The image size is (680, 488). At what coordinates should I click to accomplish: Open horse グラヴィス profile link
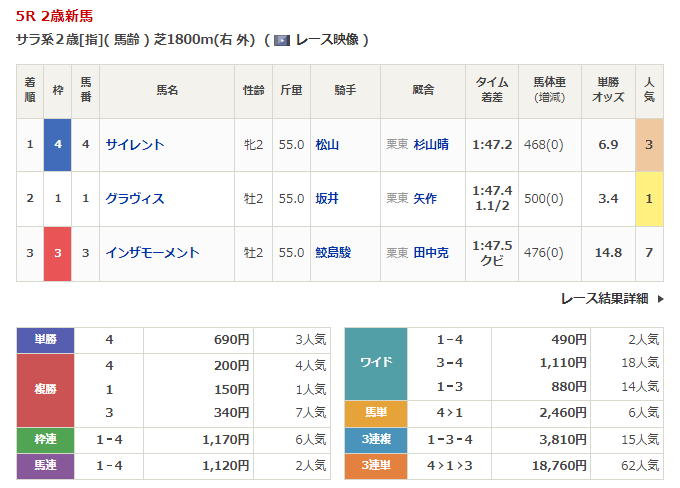tap(135, 199)
